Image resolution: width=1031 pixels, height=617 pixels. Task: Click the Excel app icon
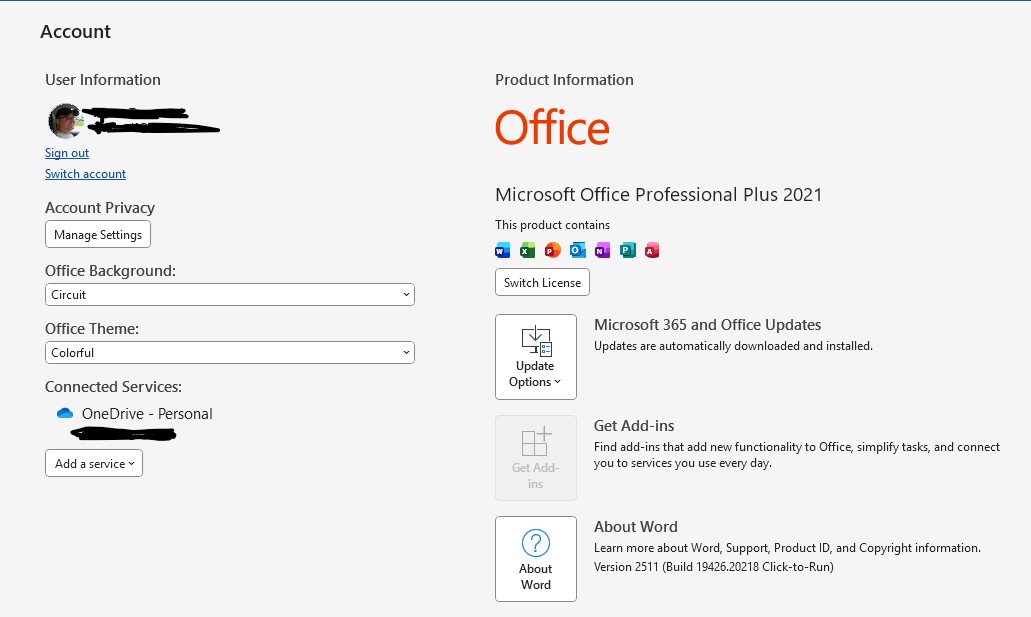pos(527,250)
